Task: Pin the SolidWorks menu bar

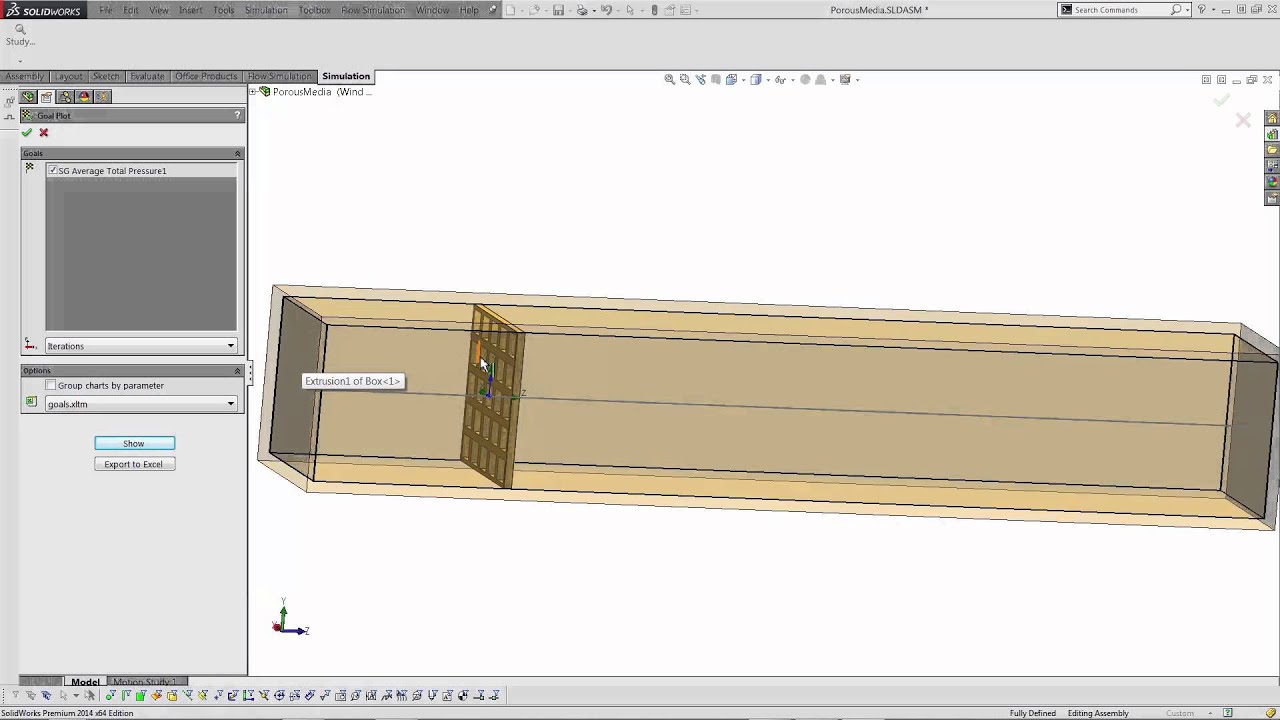Action: click(x=493, y=10)
